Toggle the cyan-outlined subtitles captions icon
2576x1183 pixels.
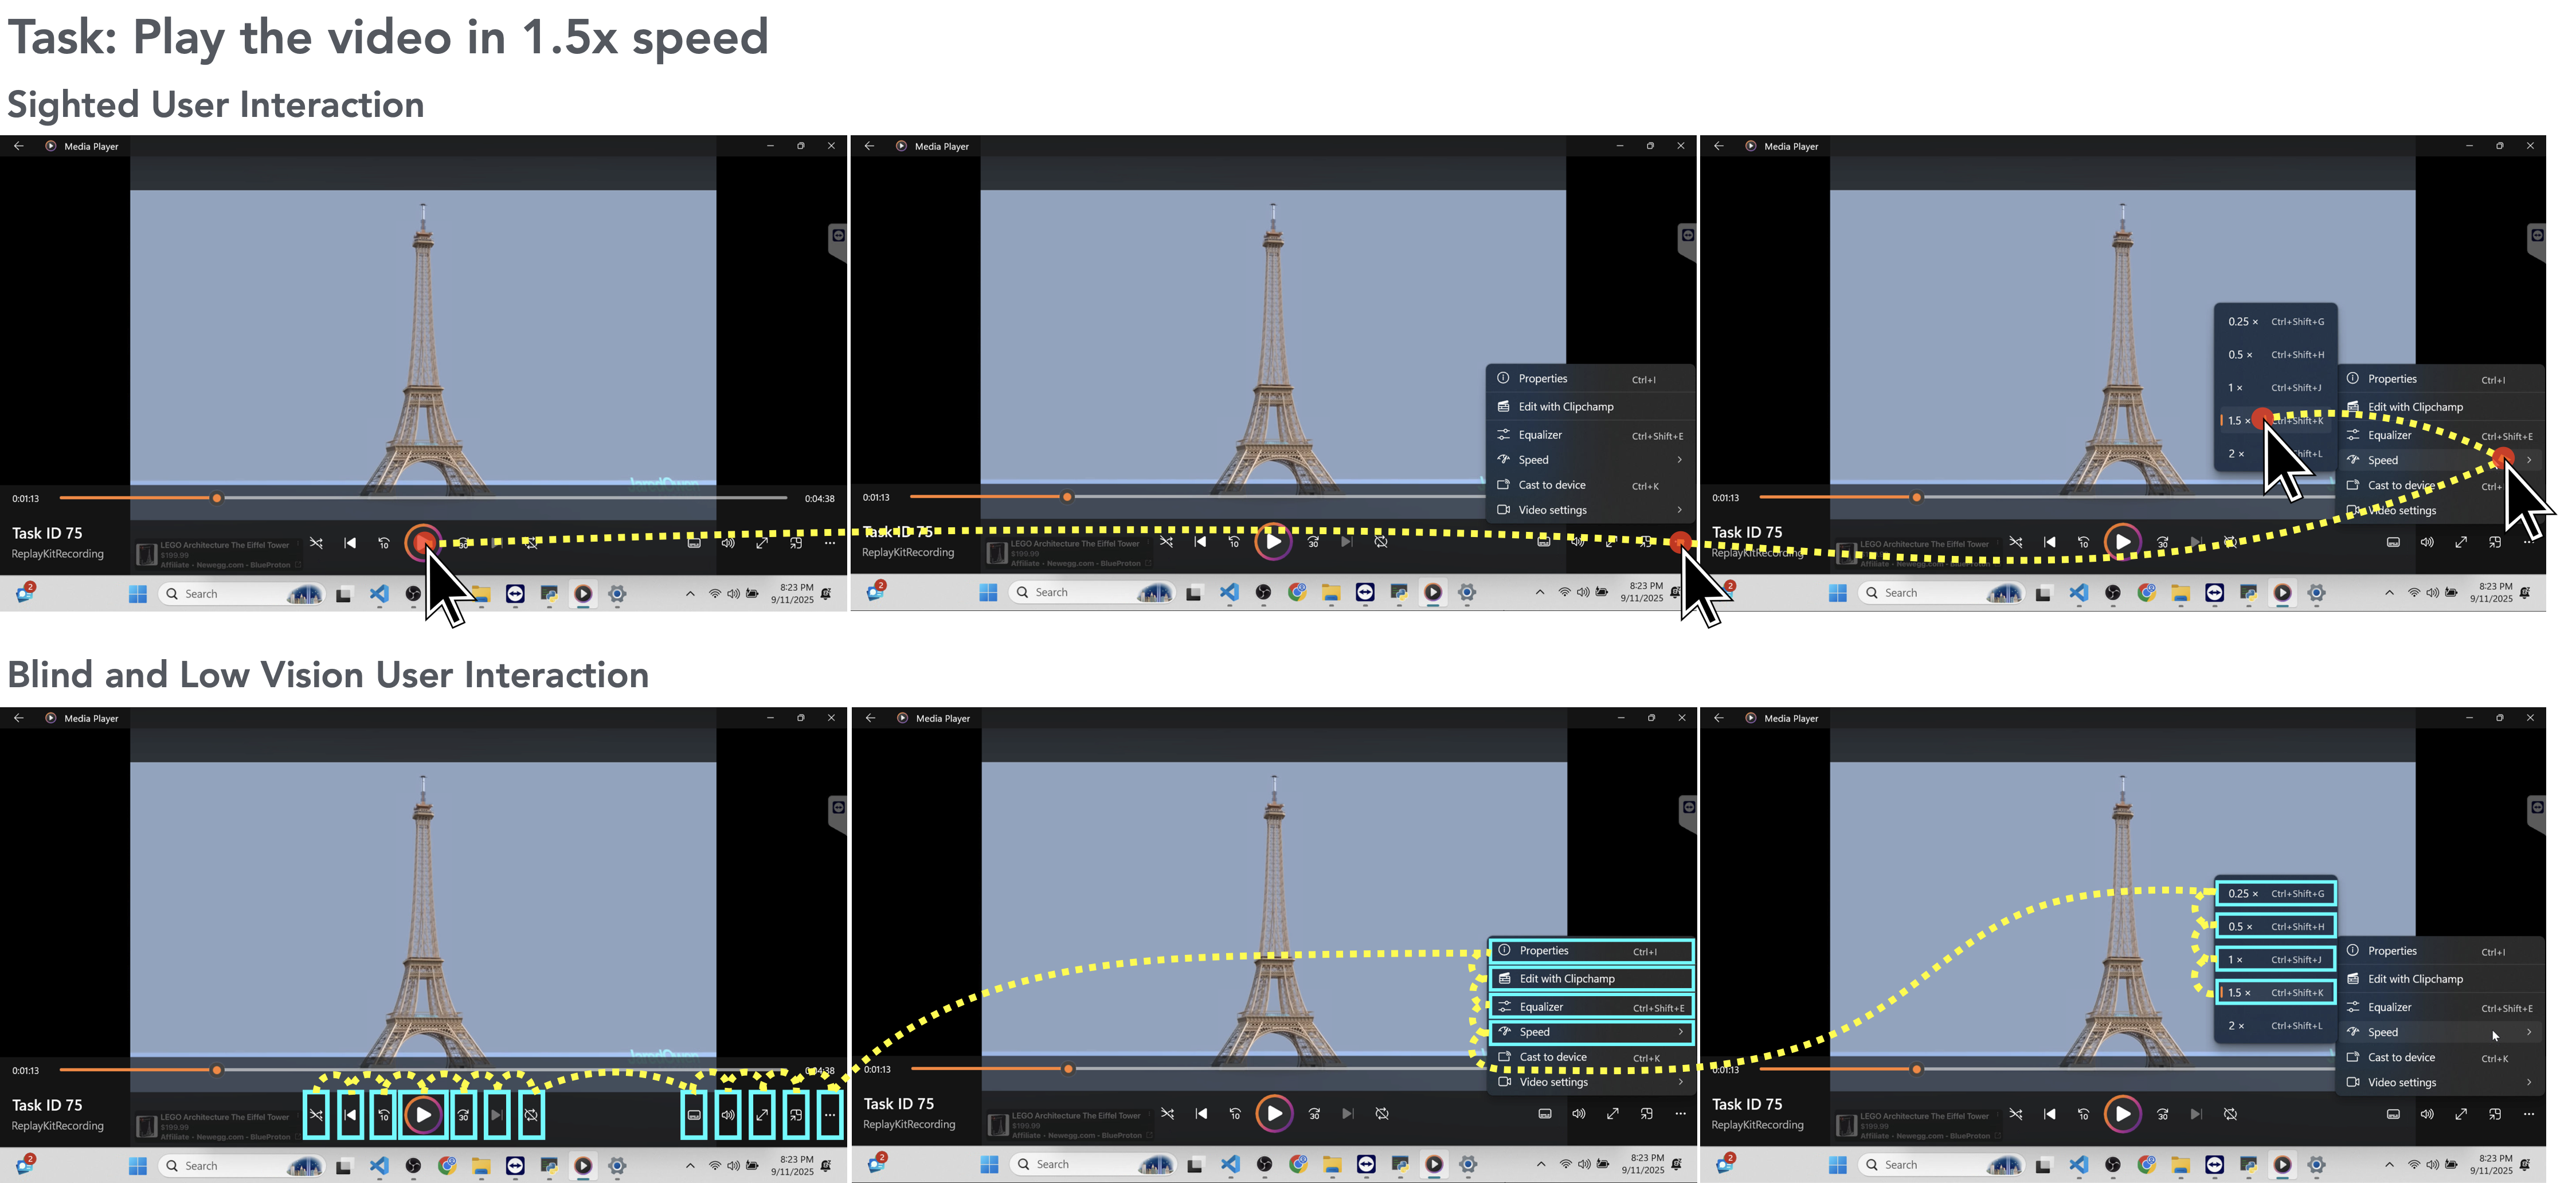pyautogui.click(x=694, y=1115)
